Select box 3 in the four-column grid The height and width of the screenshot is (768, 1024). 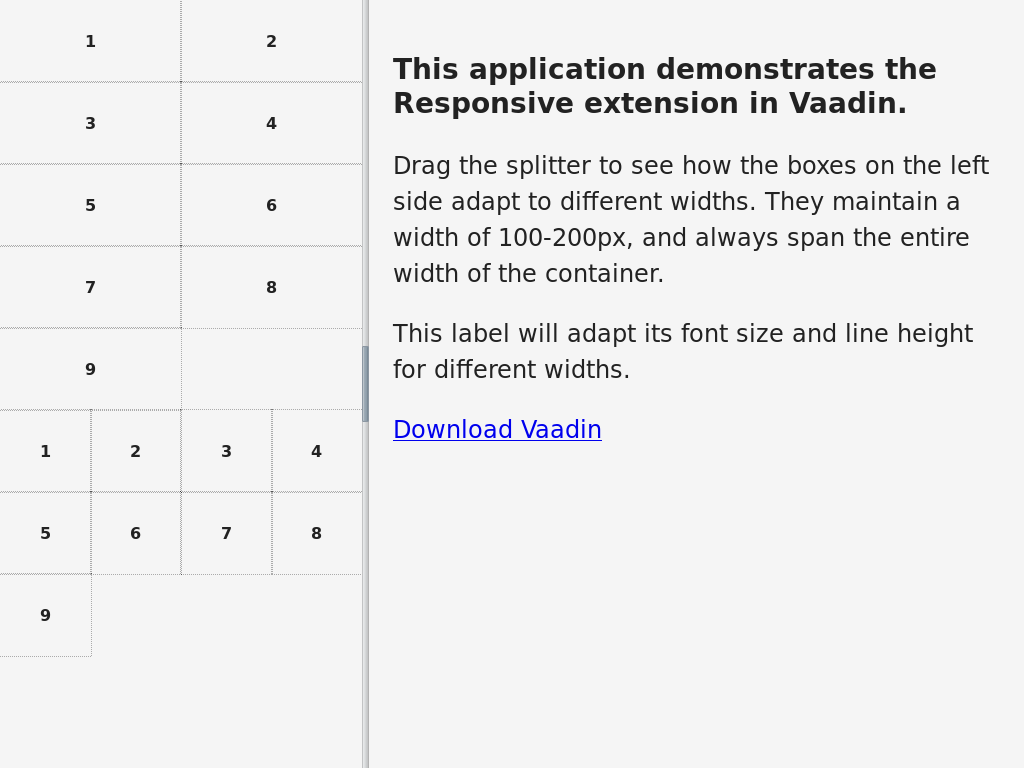point(227,451)
